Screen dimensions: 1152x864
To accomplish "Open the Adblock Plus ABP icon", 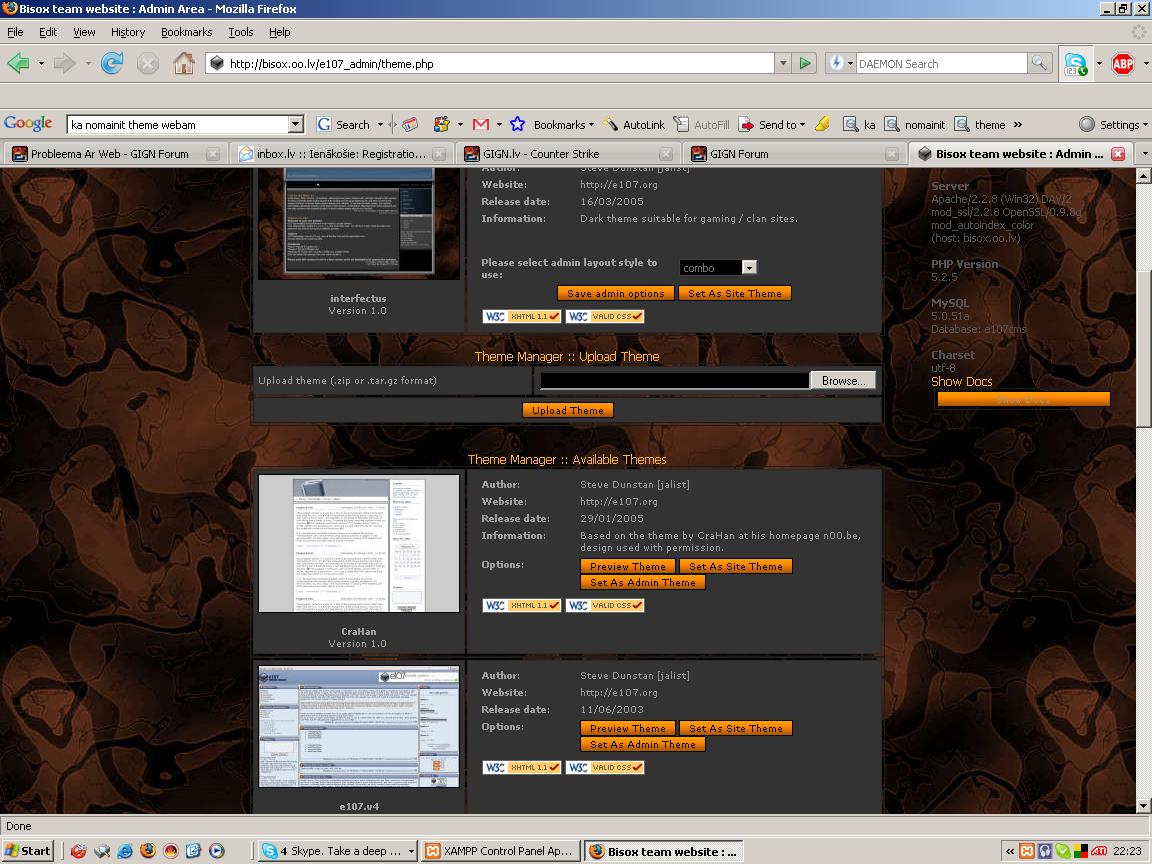I will pyautogui.click(x=1123, y=64).
